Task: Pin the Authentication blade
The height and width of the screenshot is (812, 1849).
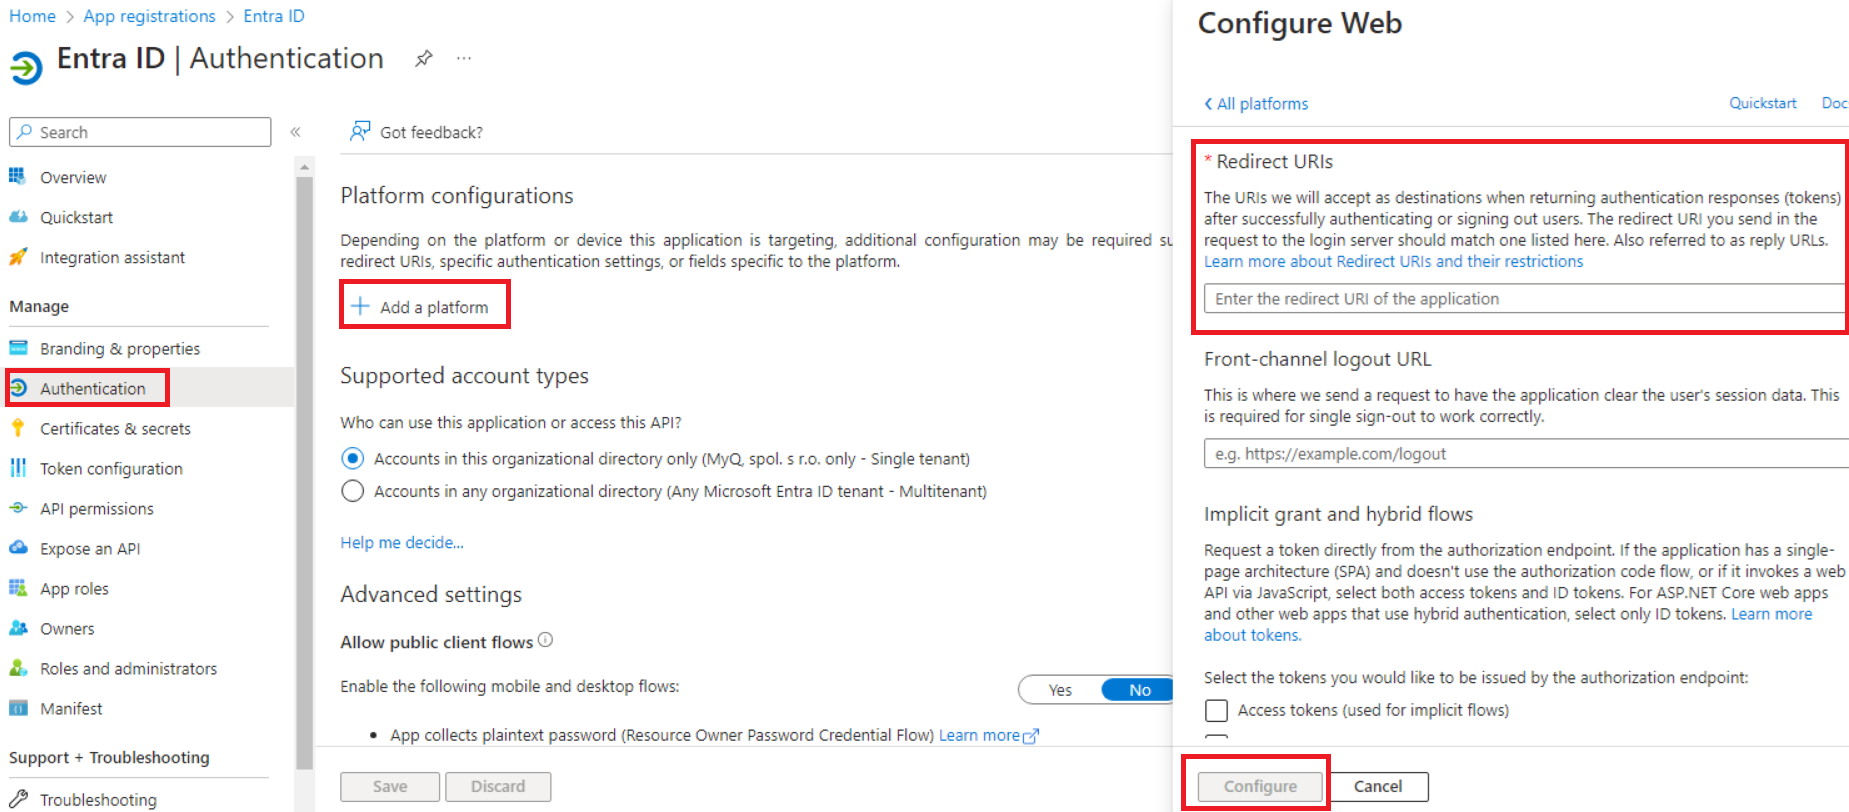Action: tap(424, 58)
